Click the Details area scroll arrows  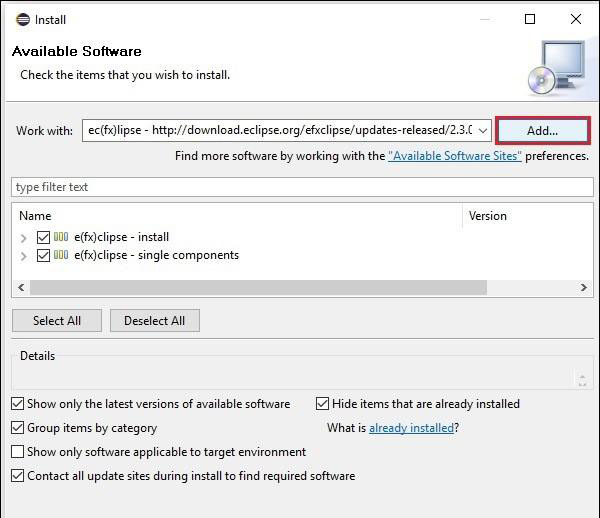tap(582, 380)
